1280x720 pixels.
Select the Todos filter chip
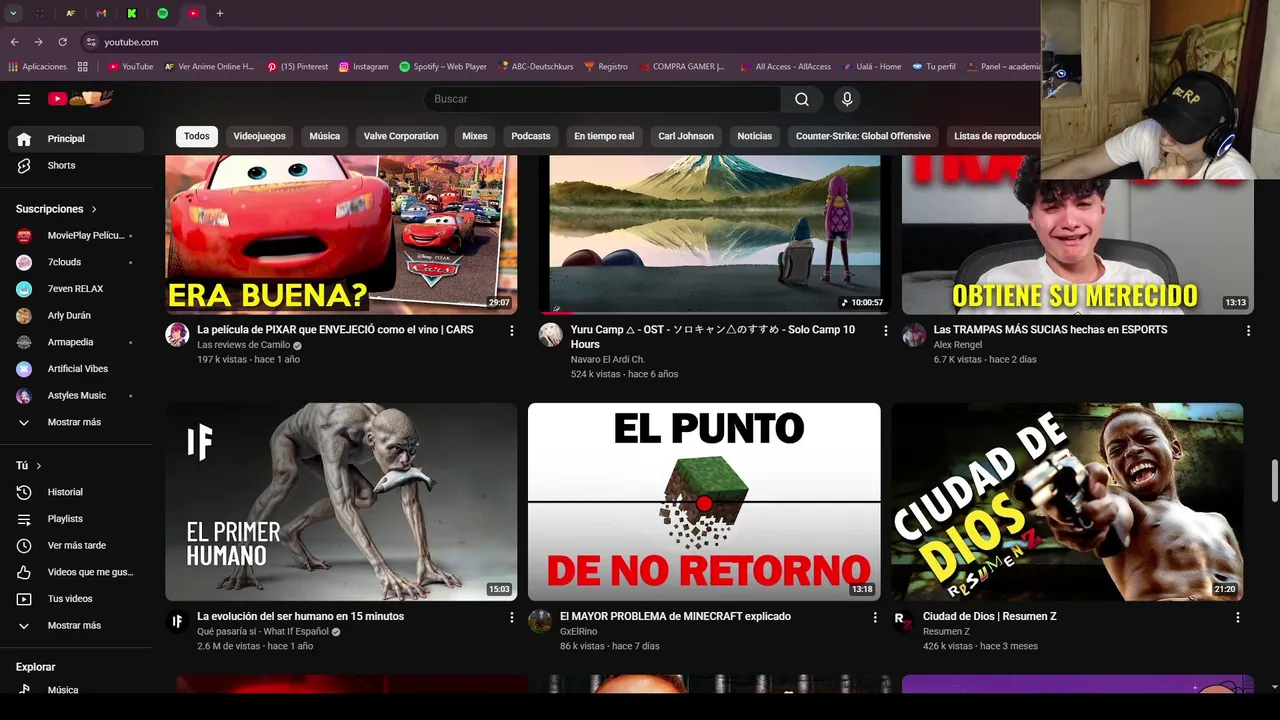(x=197, y=136)
